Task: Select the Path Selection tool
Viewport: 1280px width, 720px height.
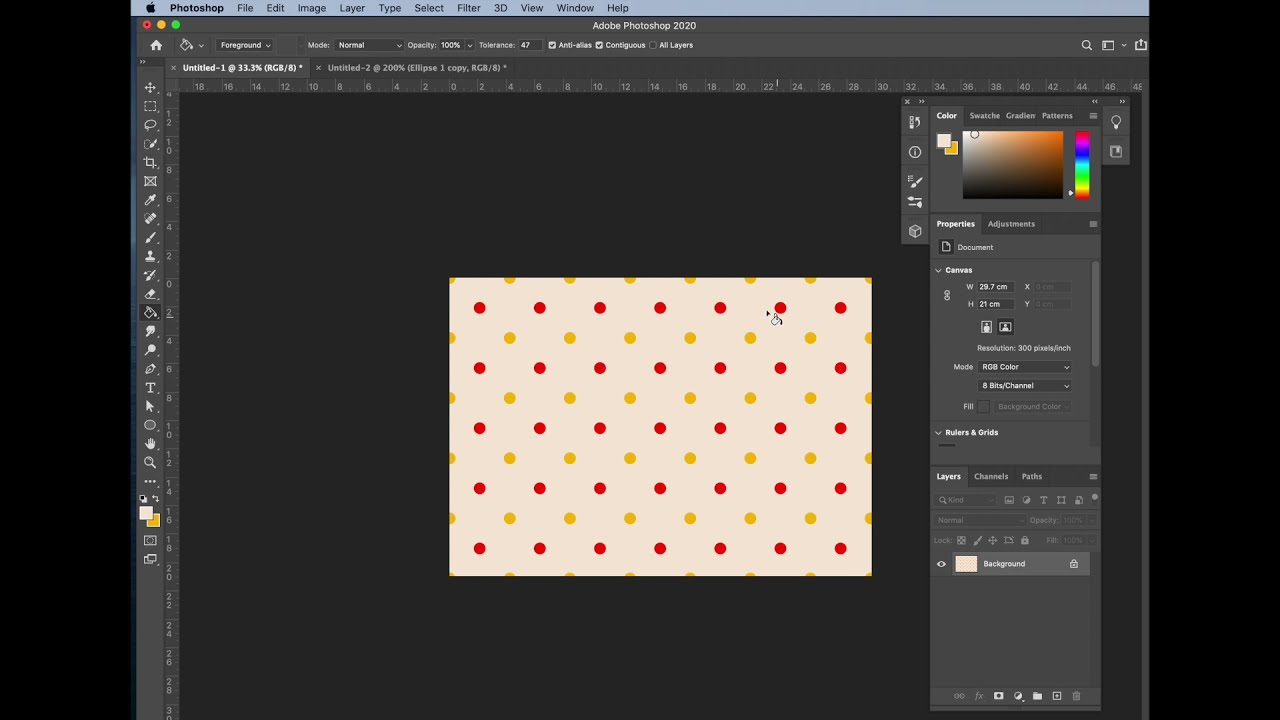Action: 150,406
